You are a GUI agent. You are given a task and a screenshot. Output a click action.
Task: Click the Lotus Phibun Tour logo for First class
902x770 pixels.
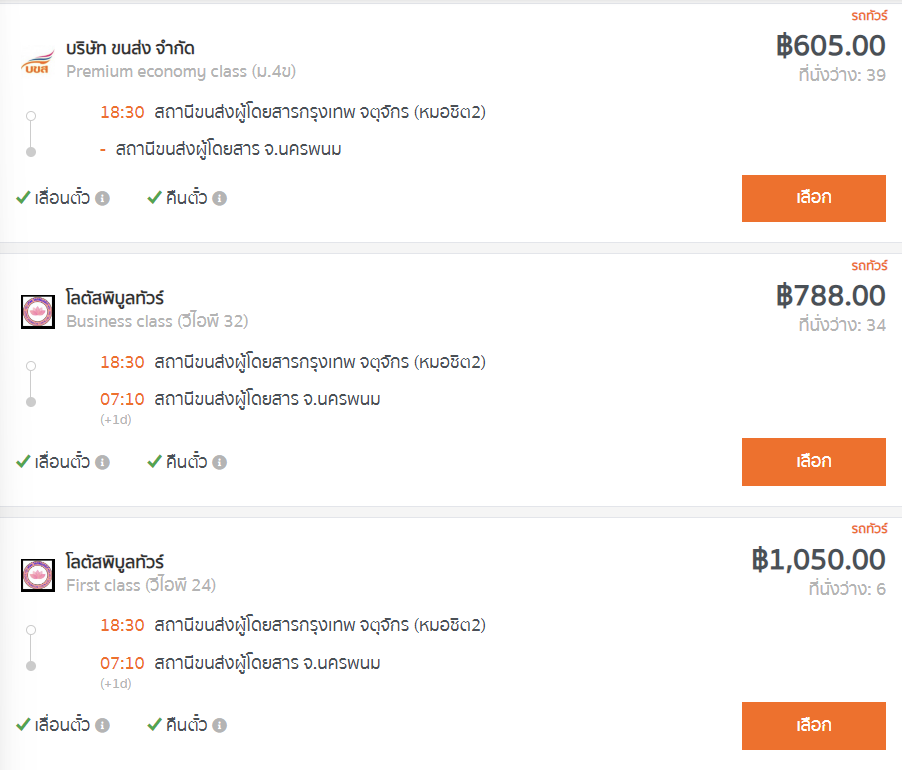(38, 575)
